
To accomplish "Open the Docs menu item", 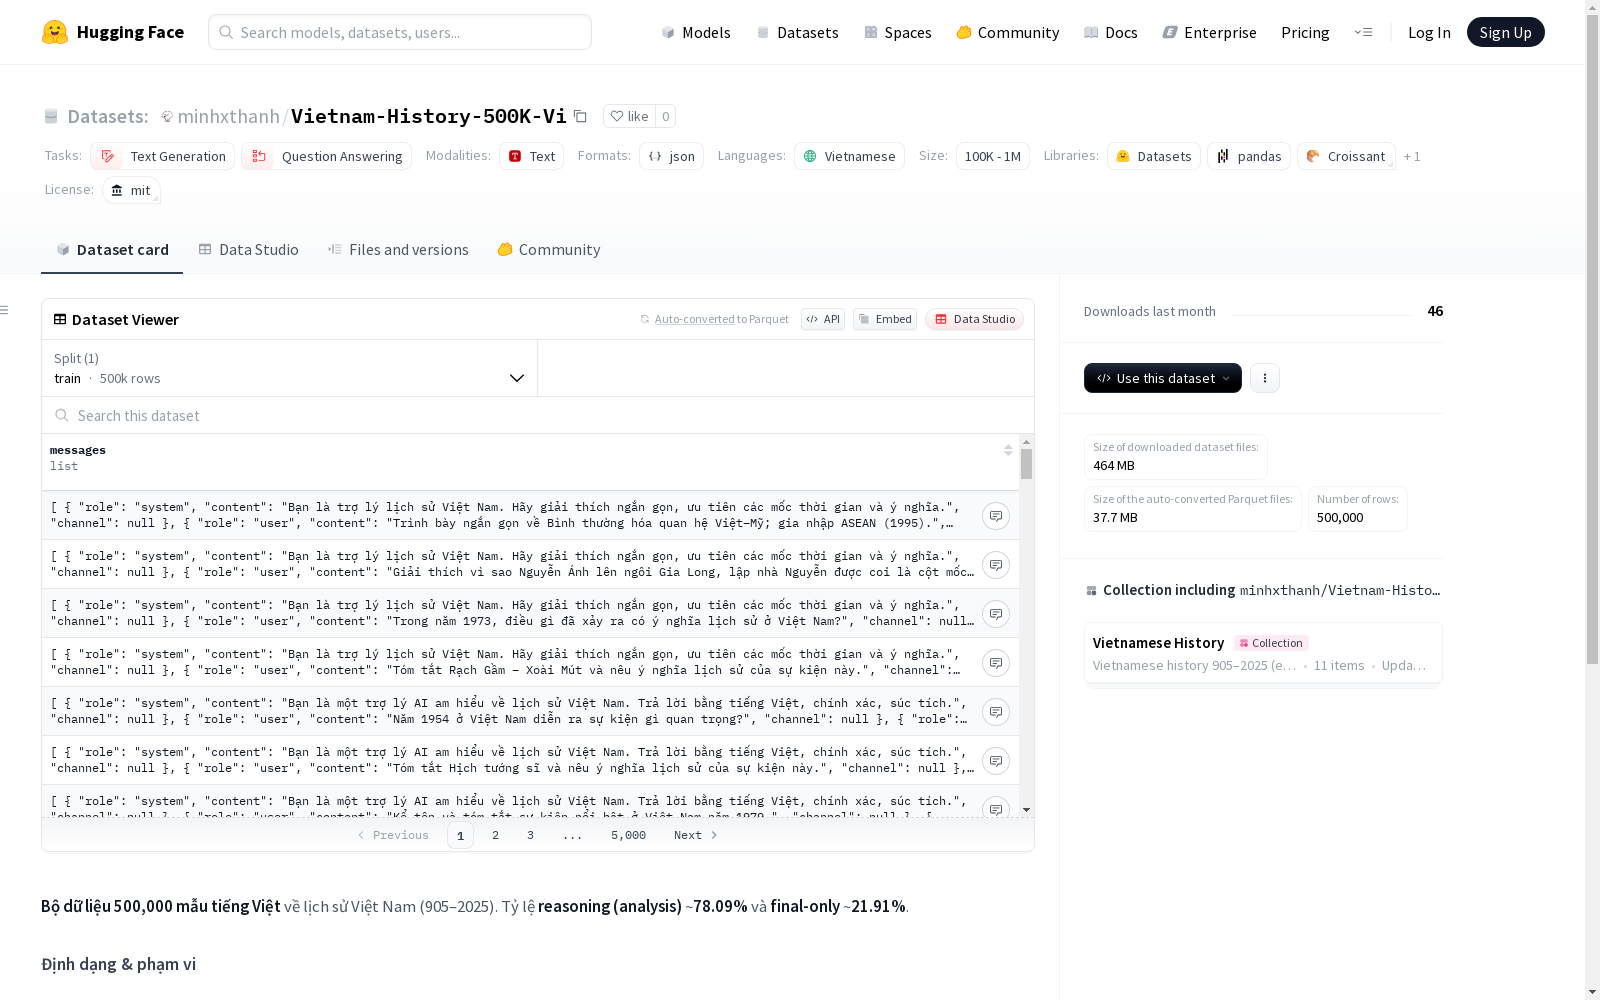I will point(1111,32).
